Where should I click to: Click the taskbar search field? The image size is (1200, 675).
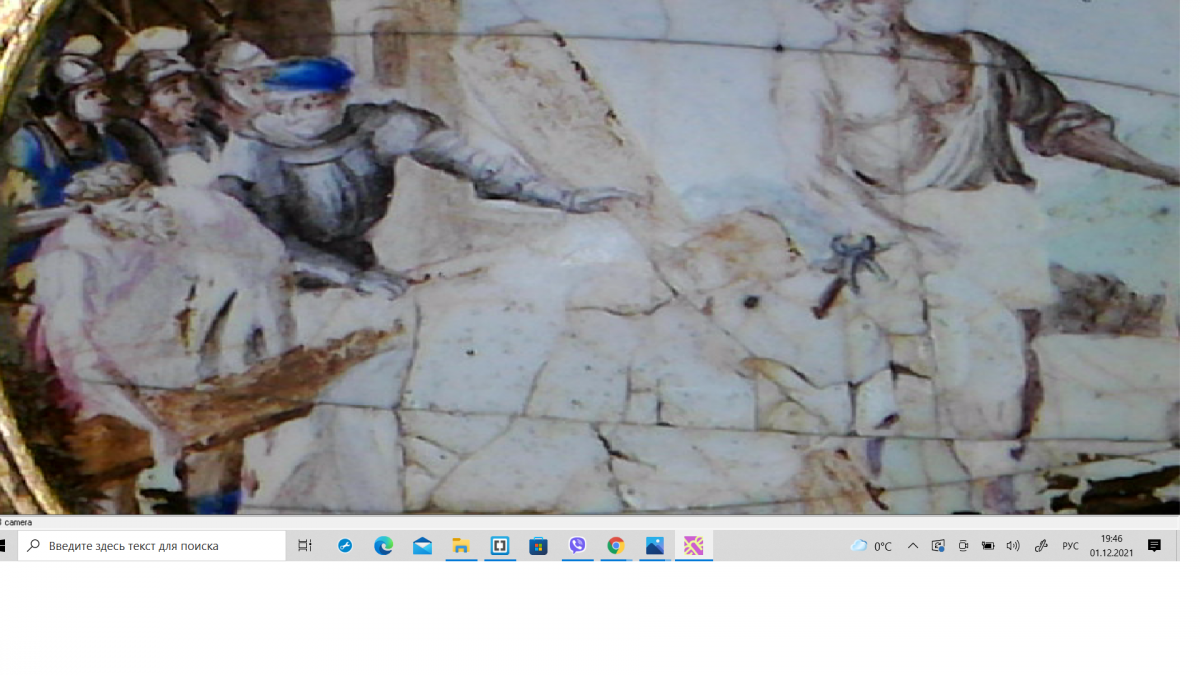pyautogui.click(x=152, y=546)
